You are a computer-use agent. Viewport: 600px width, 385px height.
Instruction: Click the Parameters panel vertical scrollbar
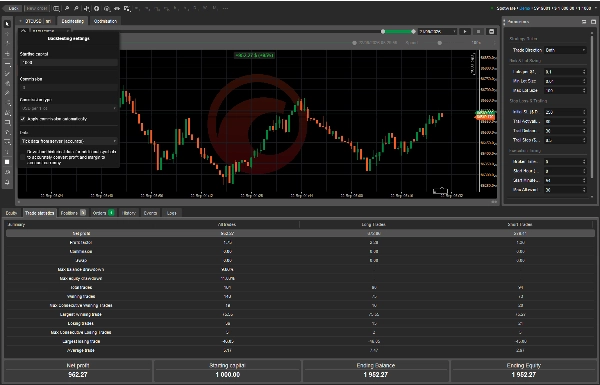point(592,107)
